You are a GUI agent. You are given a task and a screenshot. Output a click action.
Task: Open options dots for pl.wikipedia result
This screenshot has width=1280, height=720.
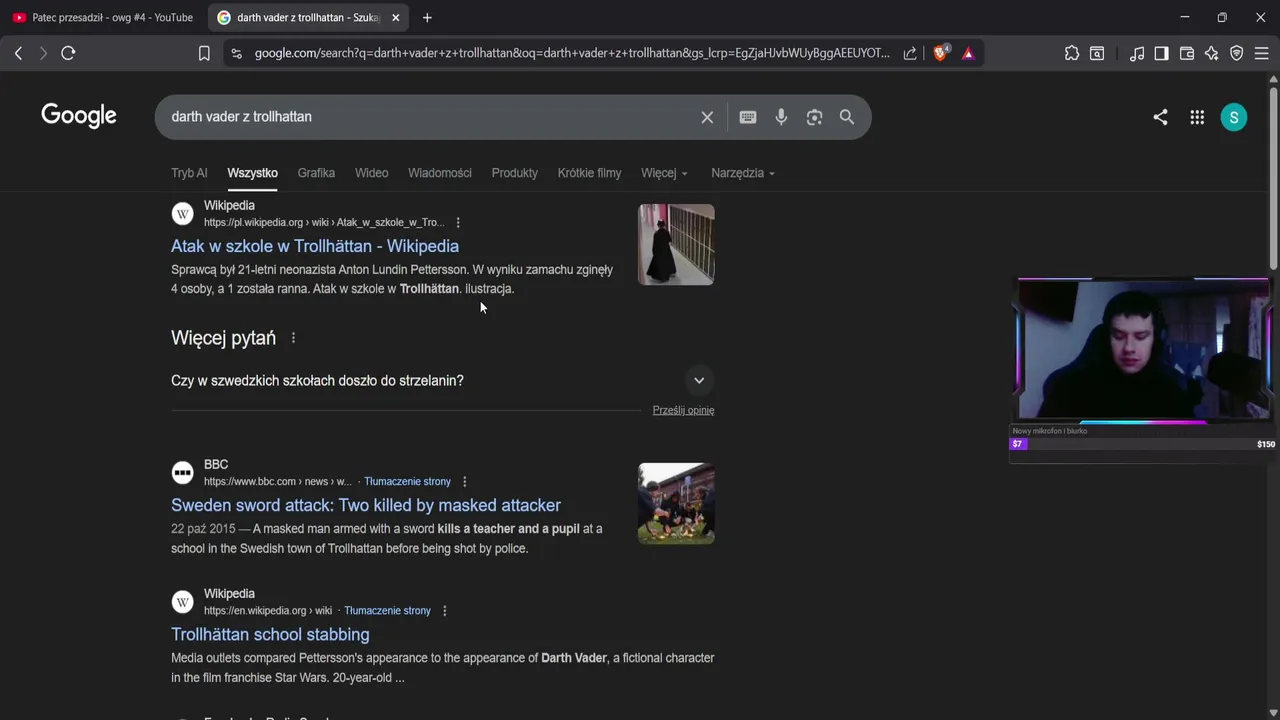click(x=458, y=222)
